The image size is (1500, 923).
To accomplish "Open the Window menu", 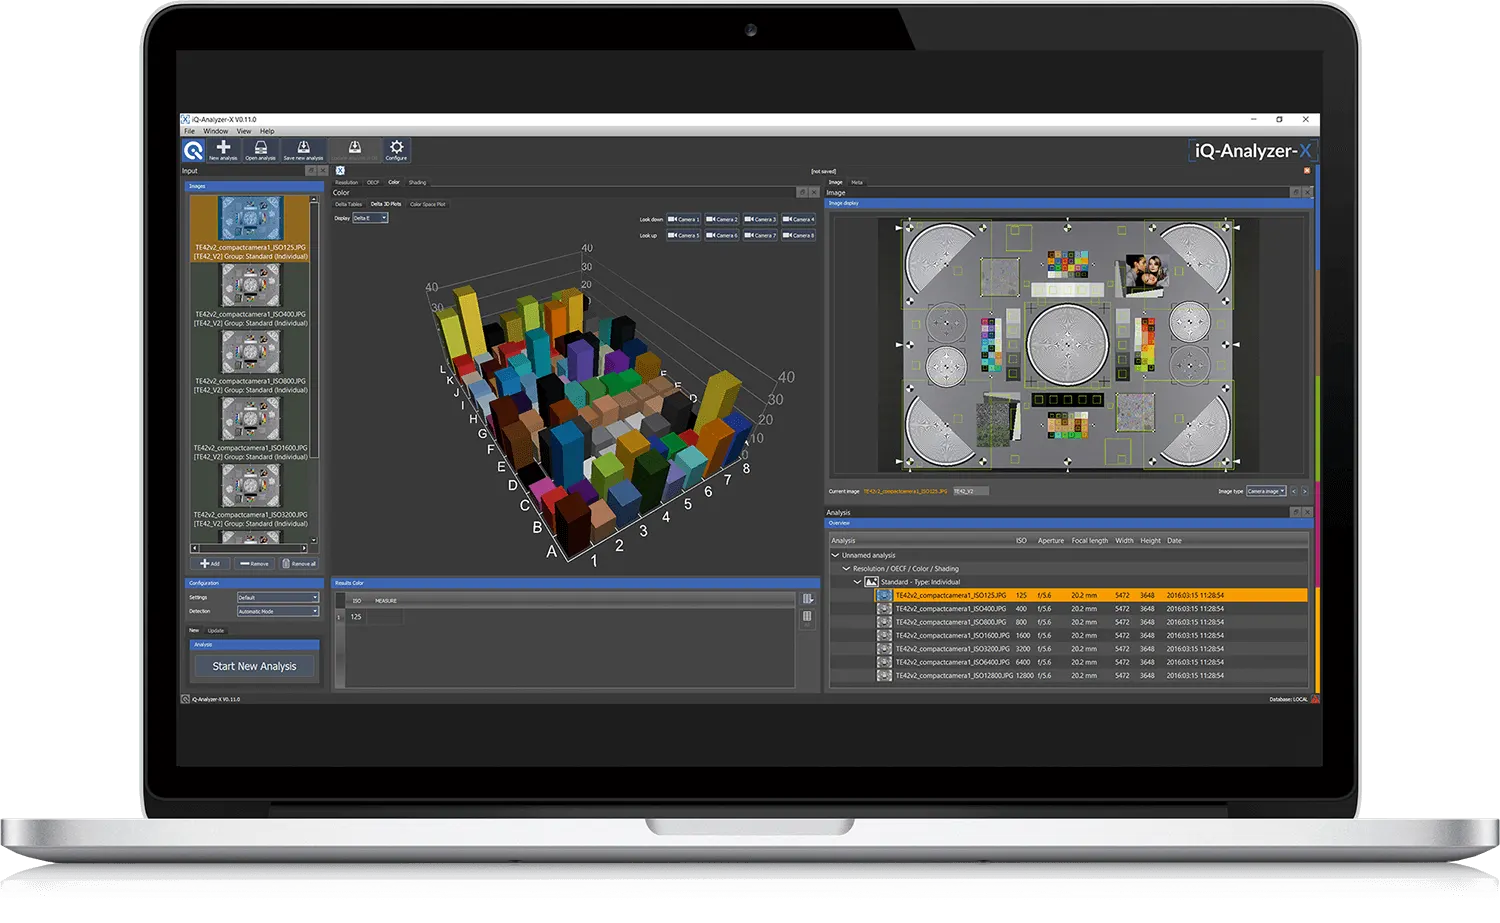I will pyautogui.click(x=216, y=131).
